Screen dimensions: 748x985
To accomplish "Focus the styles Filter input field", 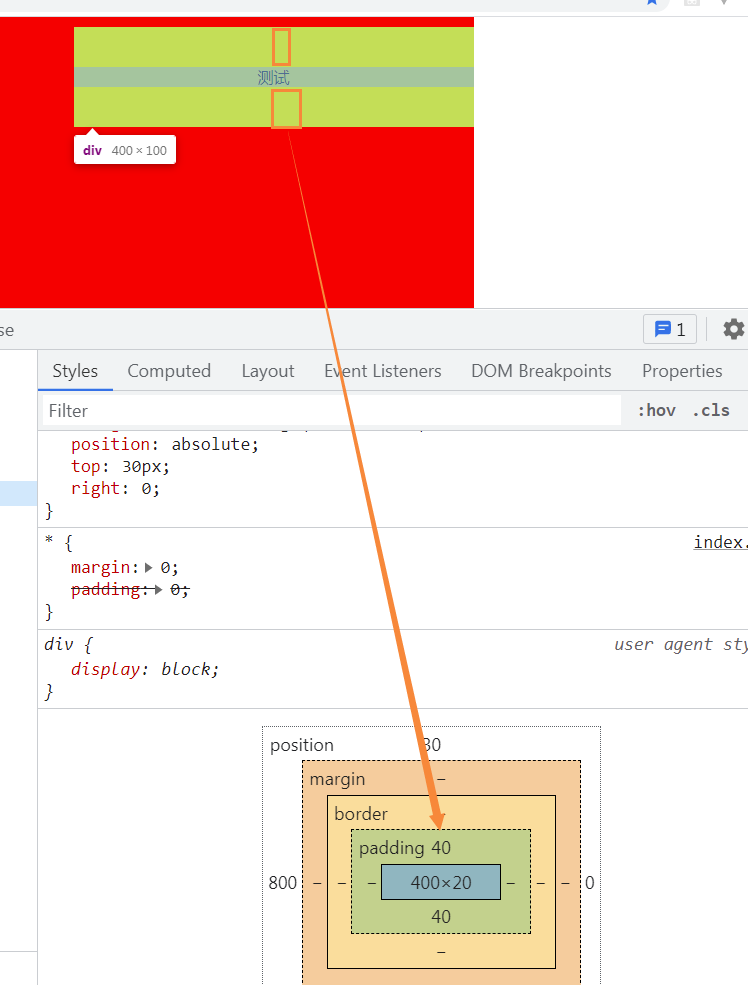I will click(x=332, y=410).
